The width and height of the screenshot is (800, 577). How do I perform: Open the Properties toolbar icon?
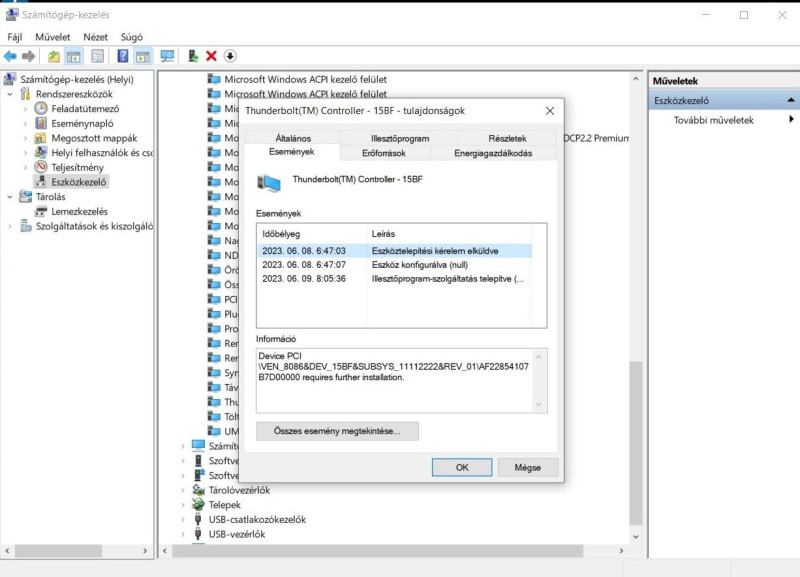97,56
